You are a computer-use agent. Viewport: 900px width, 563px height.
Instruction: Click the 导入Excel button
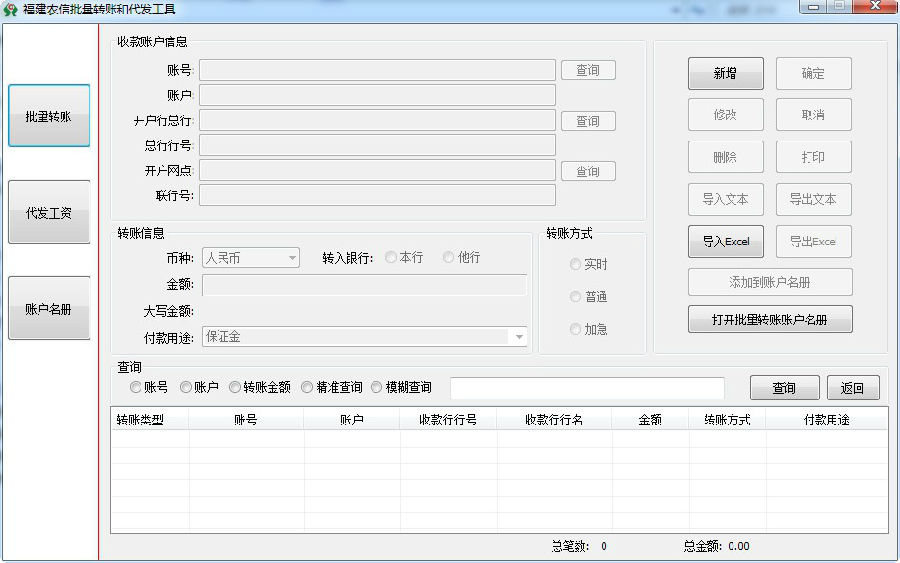tap(726, 242)
